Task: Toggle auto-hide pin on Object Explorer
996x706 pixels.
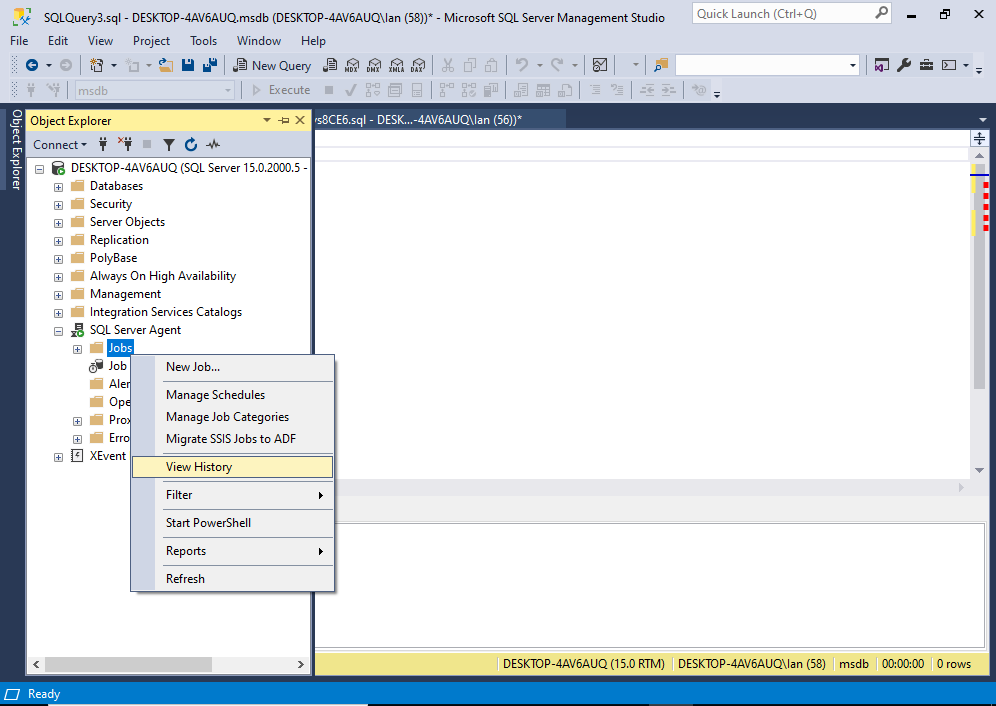Action: (284, 120)
